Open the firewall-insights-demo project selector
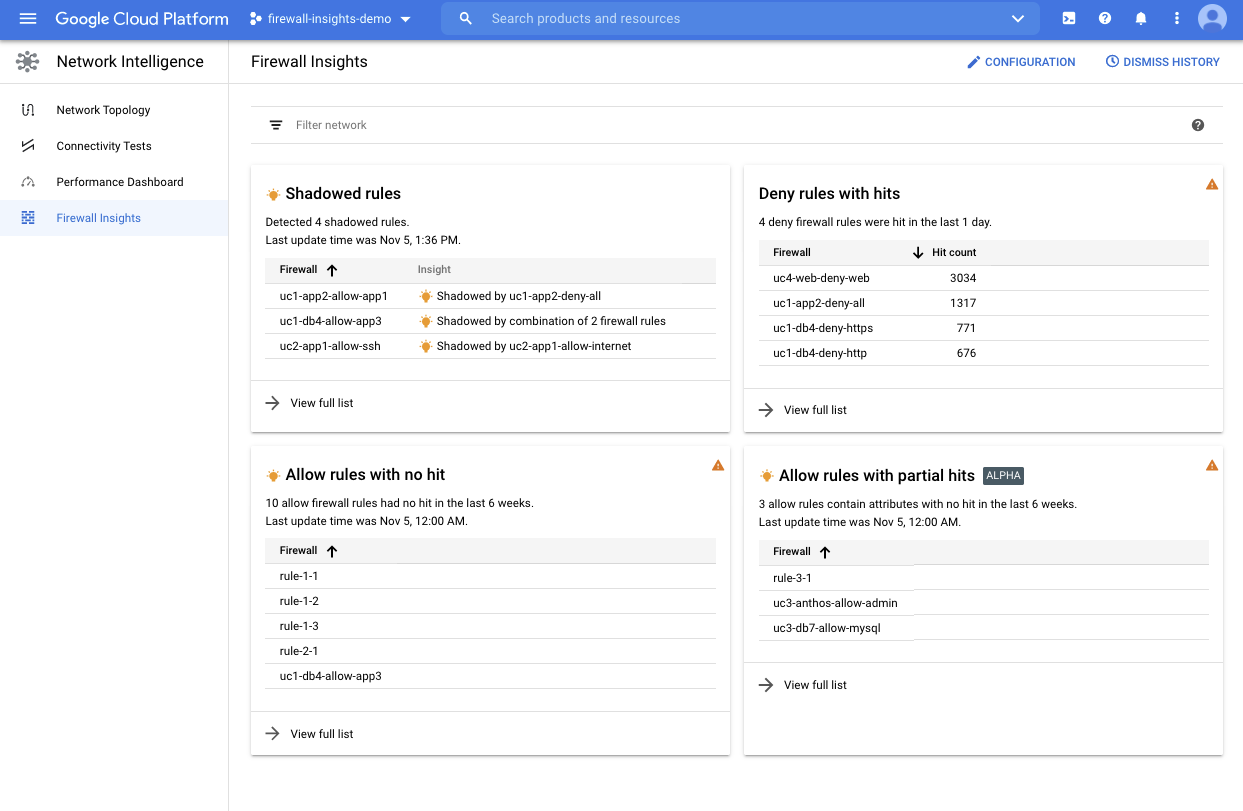This screenshot has width=1243, height=811. click(330, 19)
